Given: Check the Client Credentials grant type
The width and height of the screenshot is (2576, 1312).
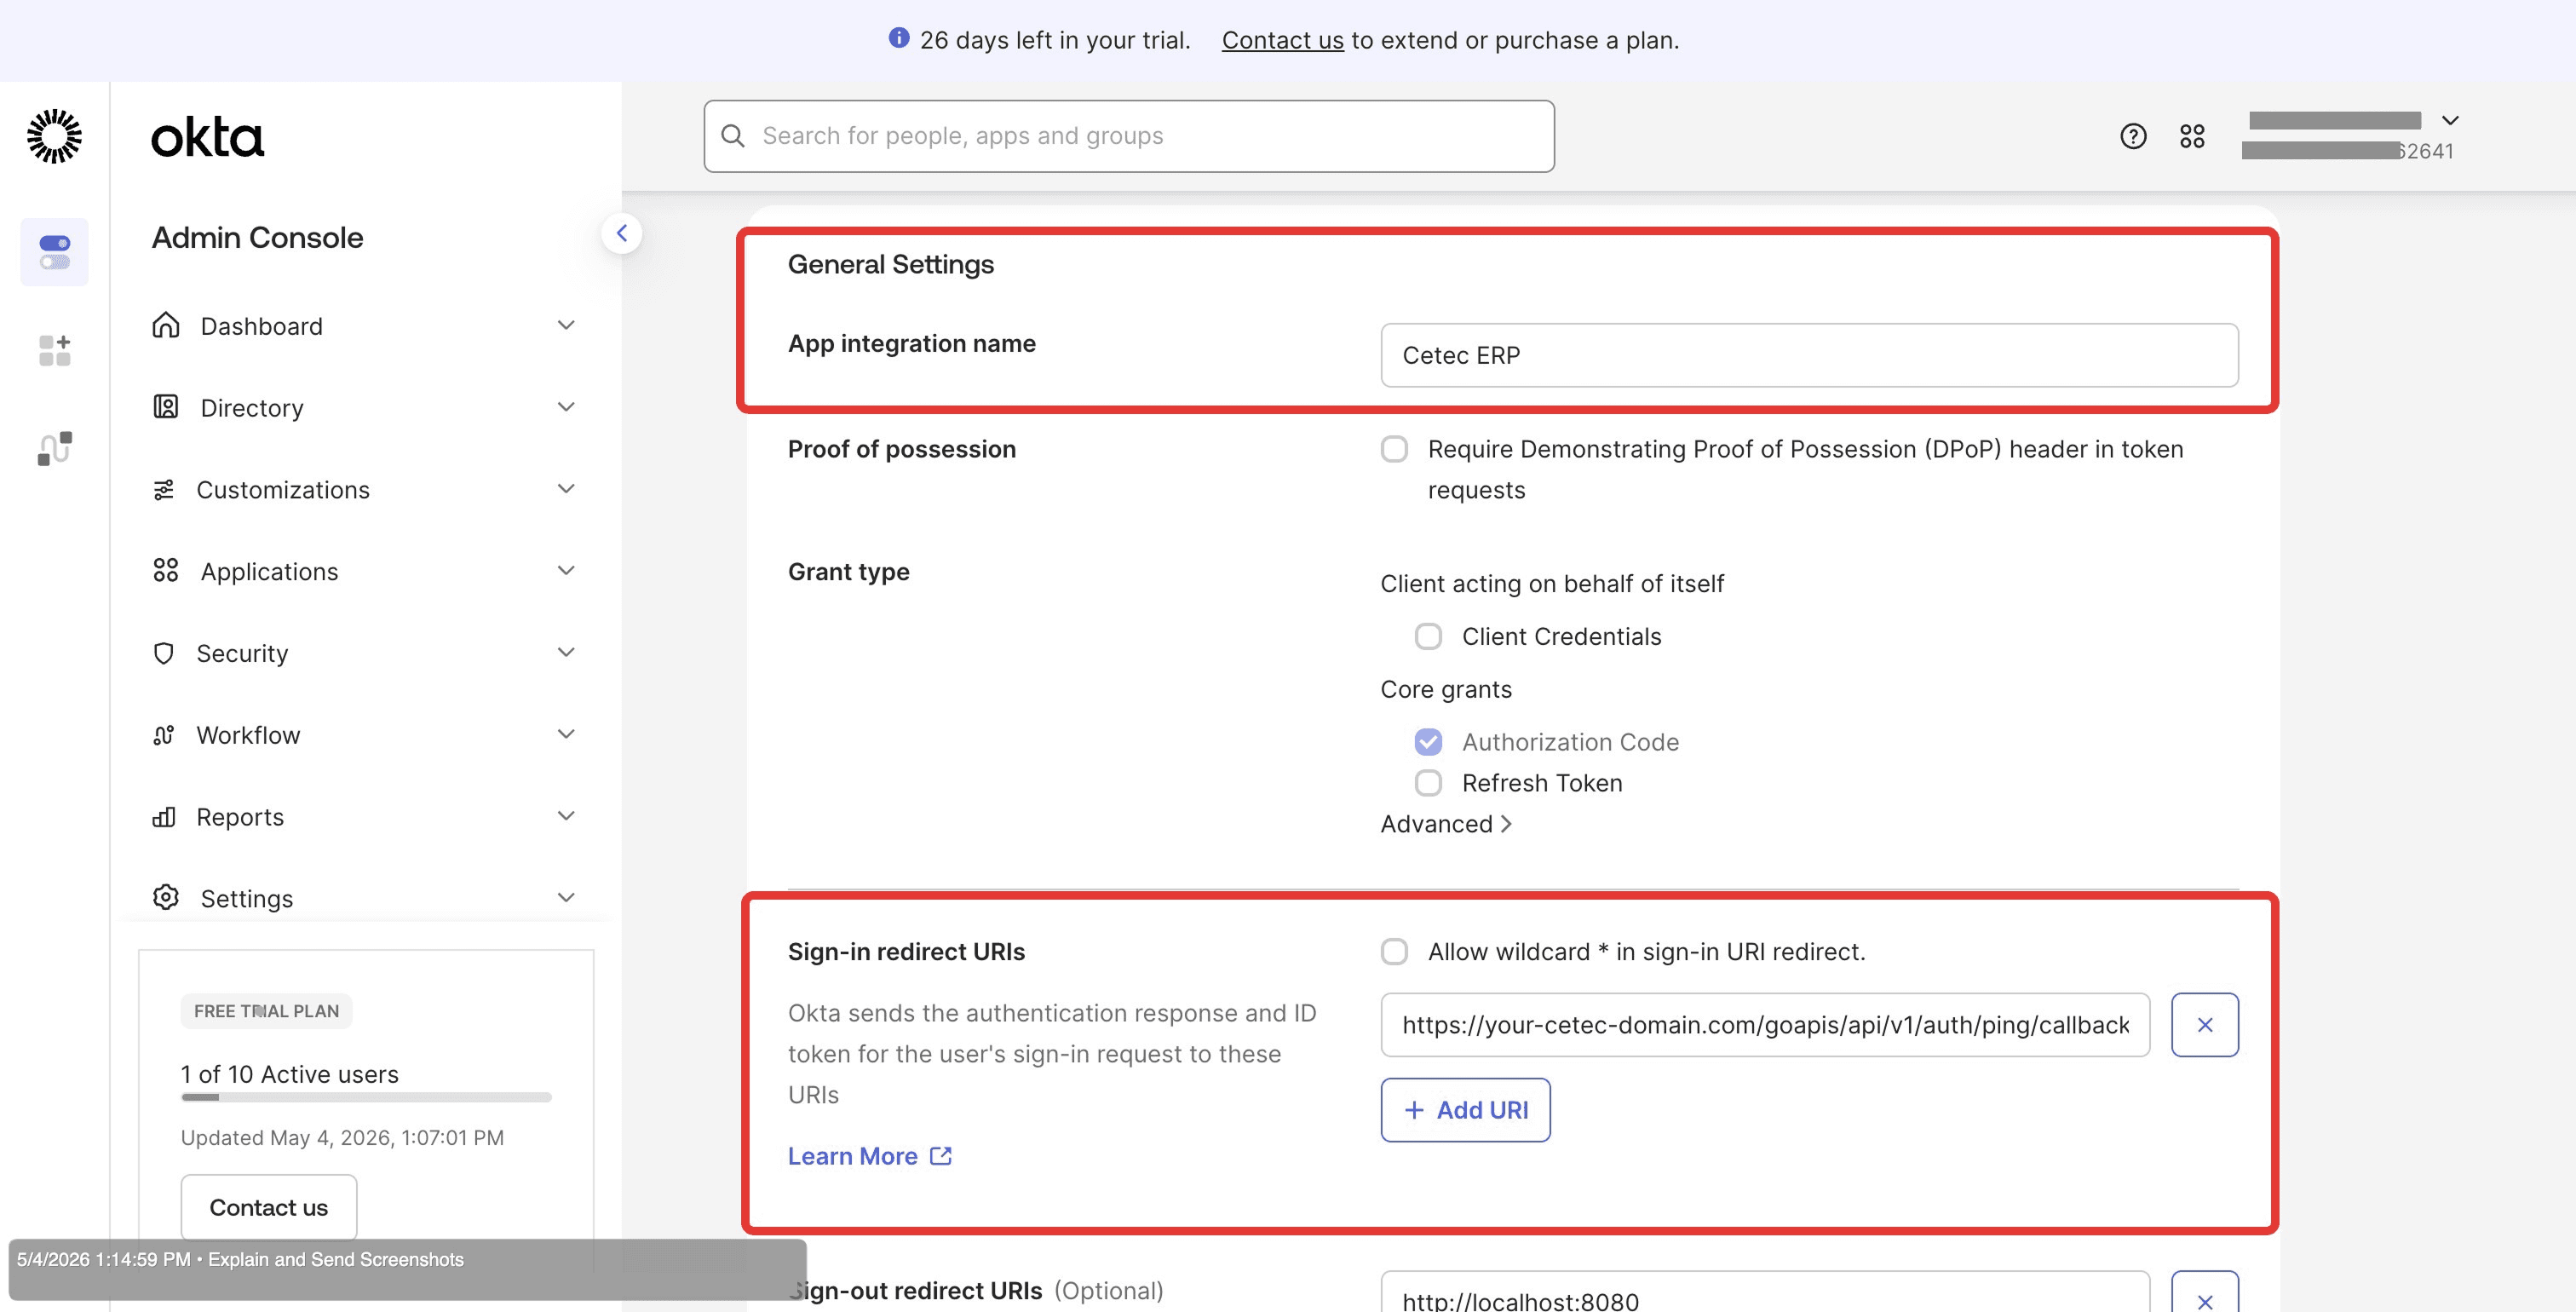Looking at the screenshot, I should 1428,636.
